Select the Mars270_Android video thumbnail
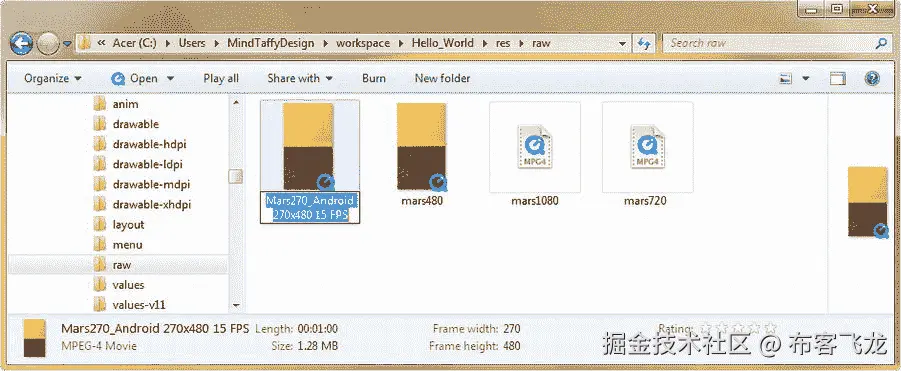 309,146
